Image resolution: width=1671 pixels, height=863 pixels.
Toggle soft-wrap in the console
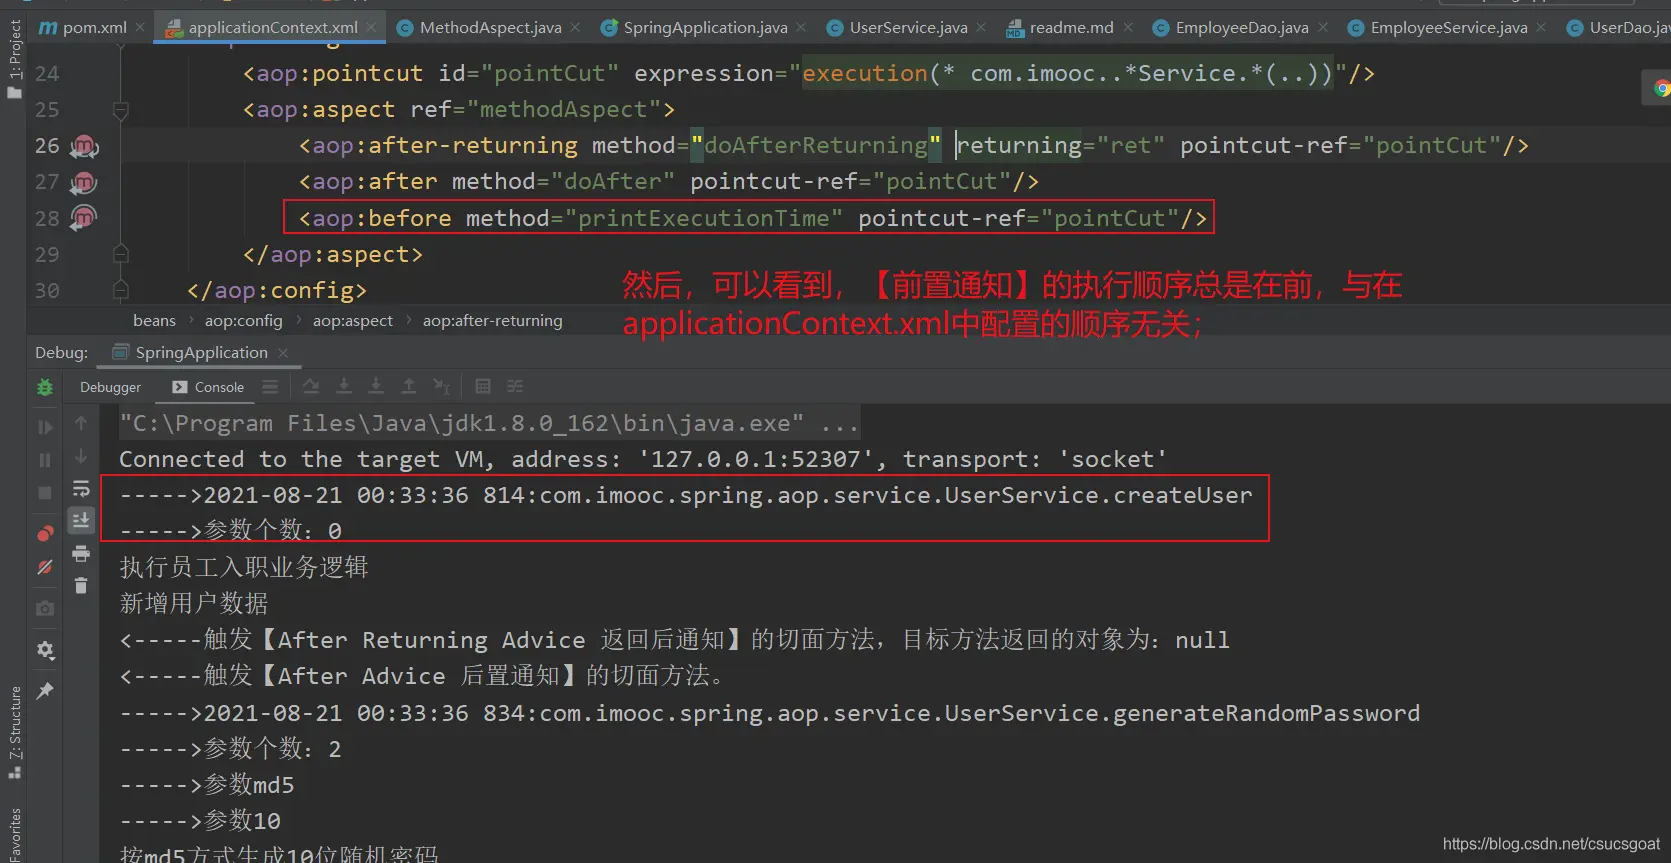click(81, 489)
